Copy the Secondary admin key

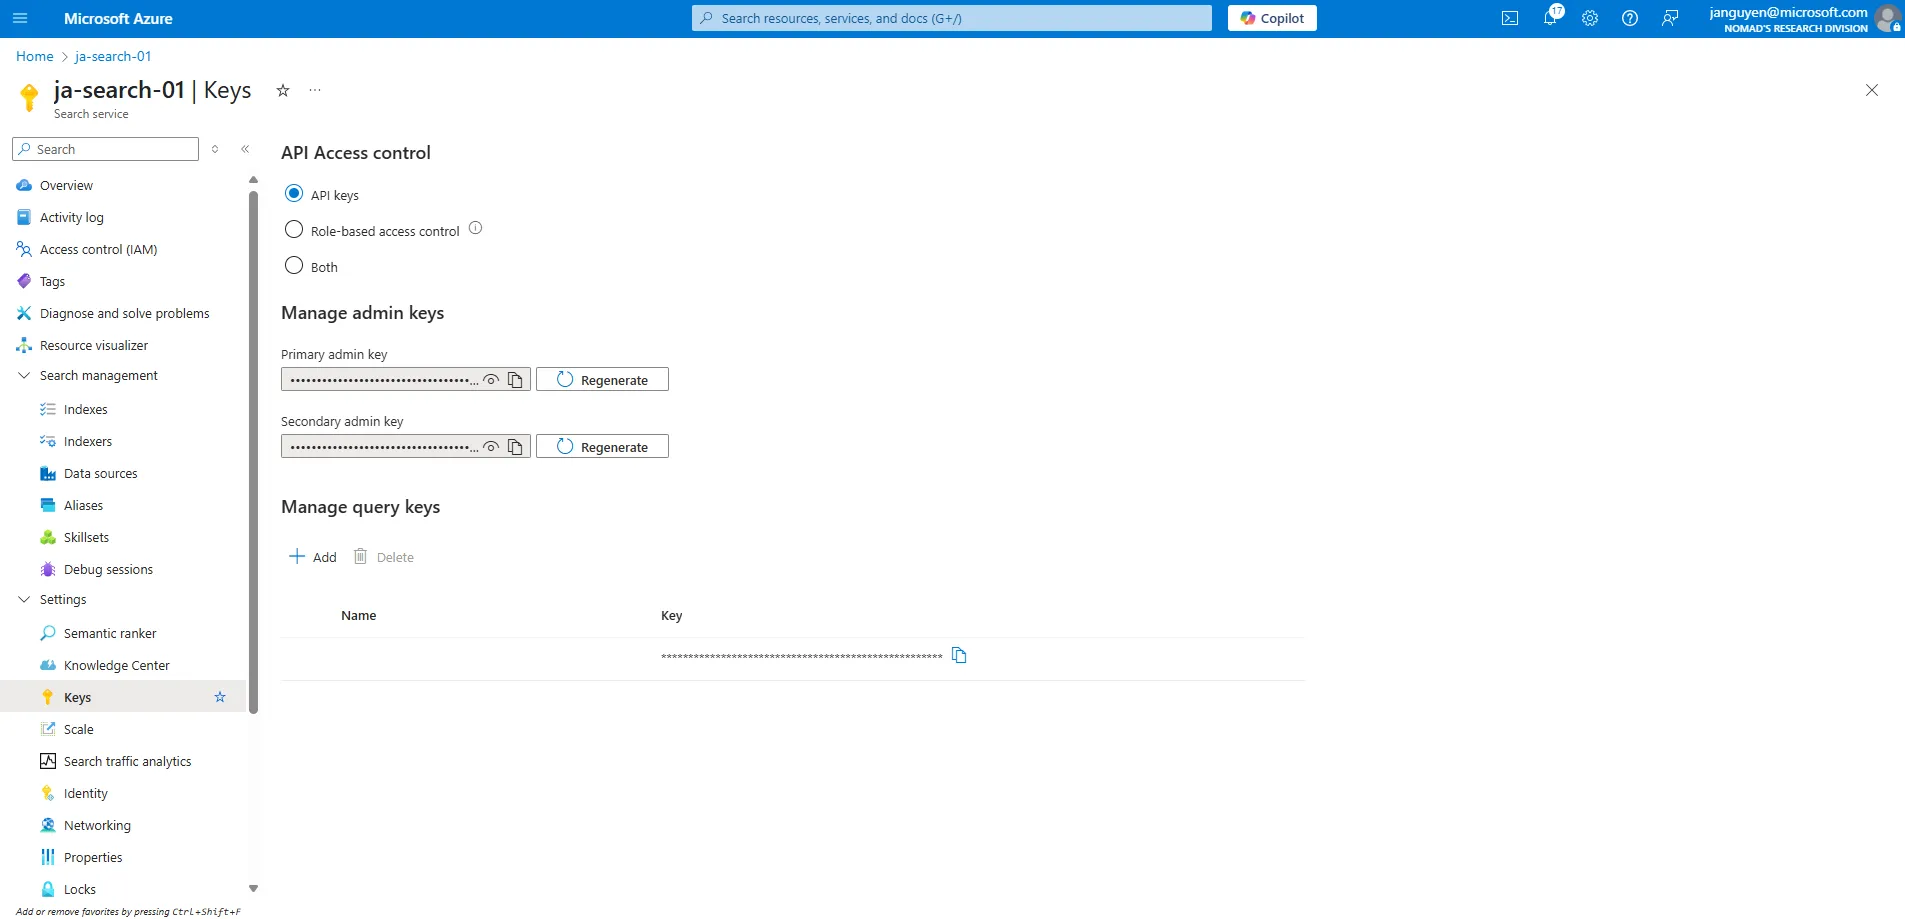click(515, 447)
